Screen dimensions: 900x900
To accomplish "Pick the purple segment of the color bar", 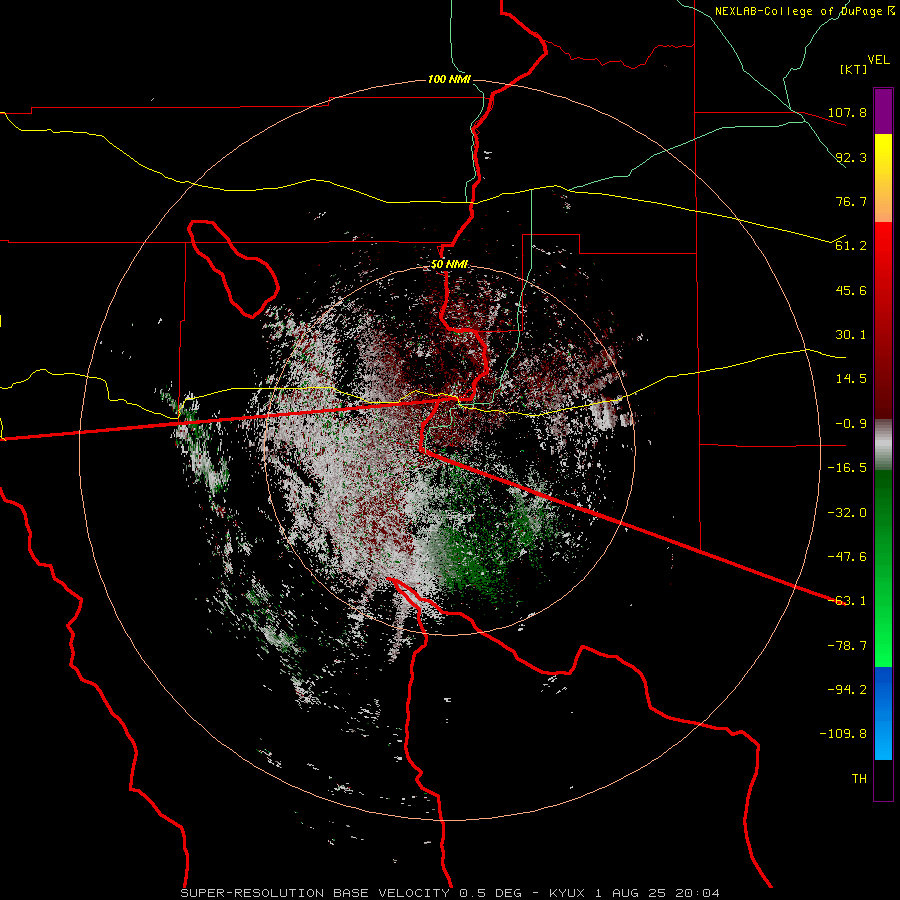I will (883, 111).
